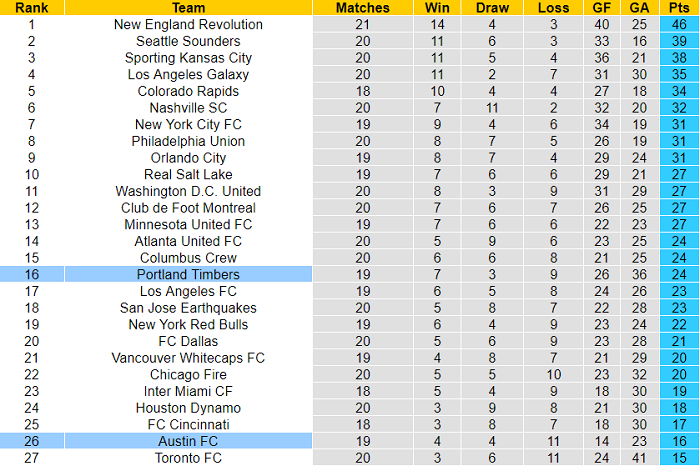The image size is (700, 466).
Task: Click the GF column header
Action: (x=601, y=7)
